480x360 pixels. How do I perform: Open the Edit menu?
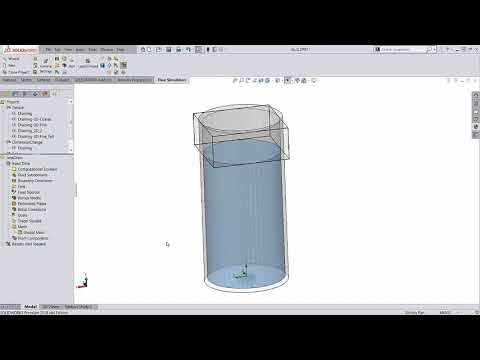coord(58,50)
